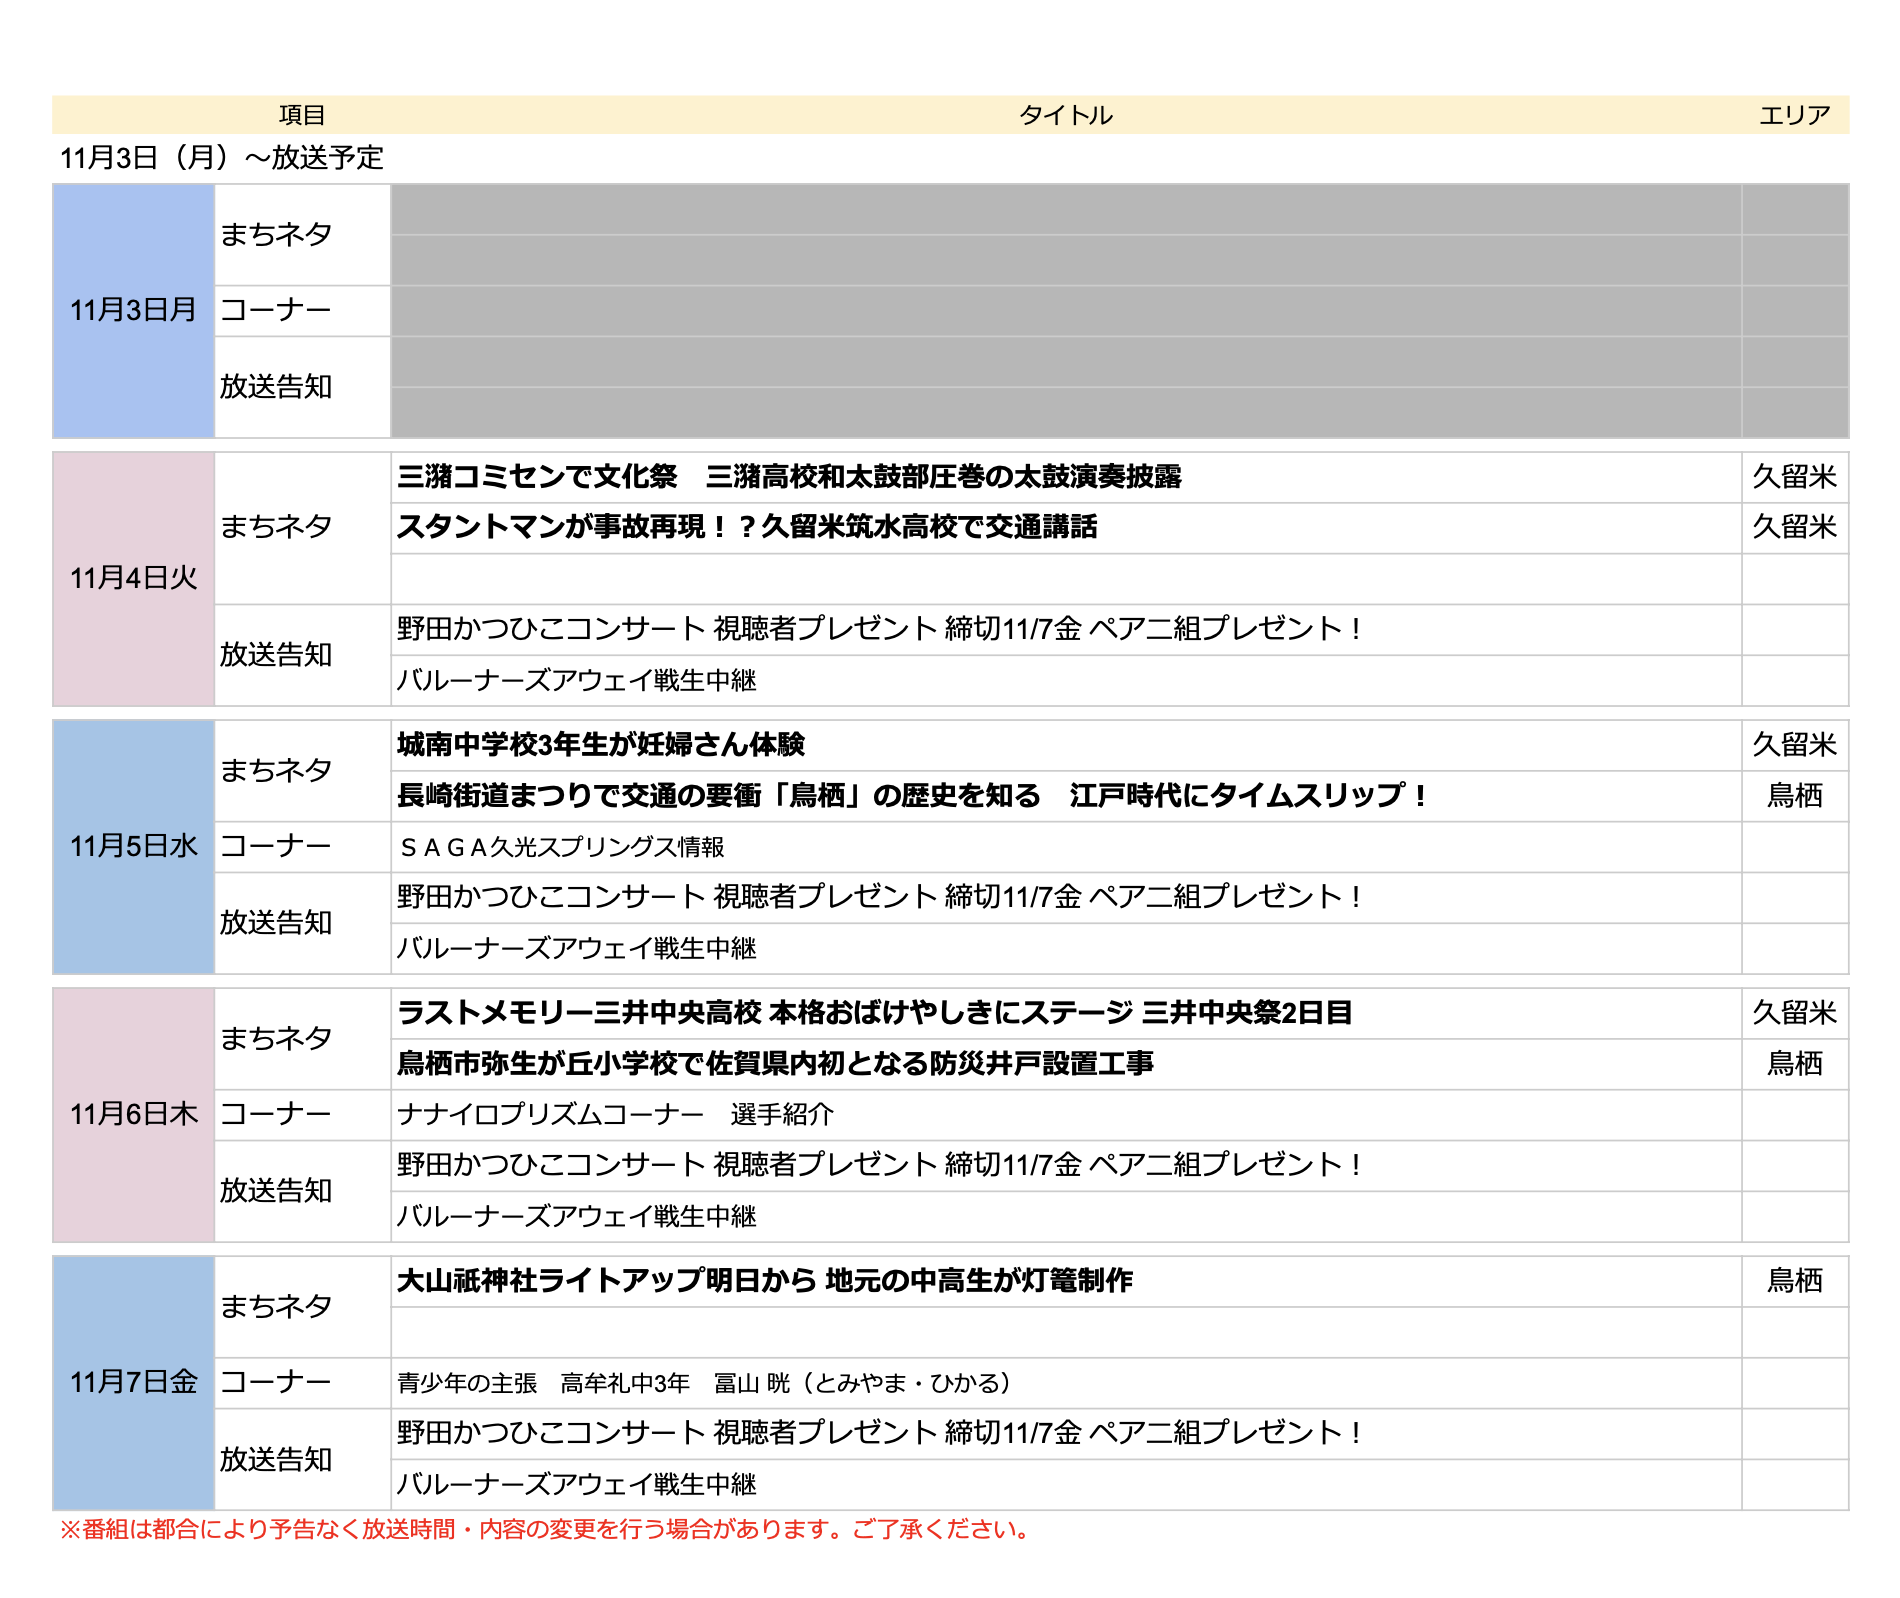Select the 大山祇神社ライトアップ title row
Image resolution: width=1900 pixels, height=1598 pixels.
tap(764, 1281)
